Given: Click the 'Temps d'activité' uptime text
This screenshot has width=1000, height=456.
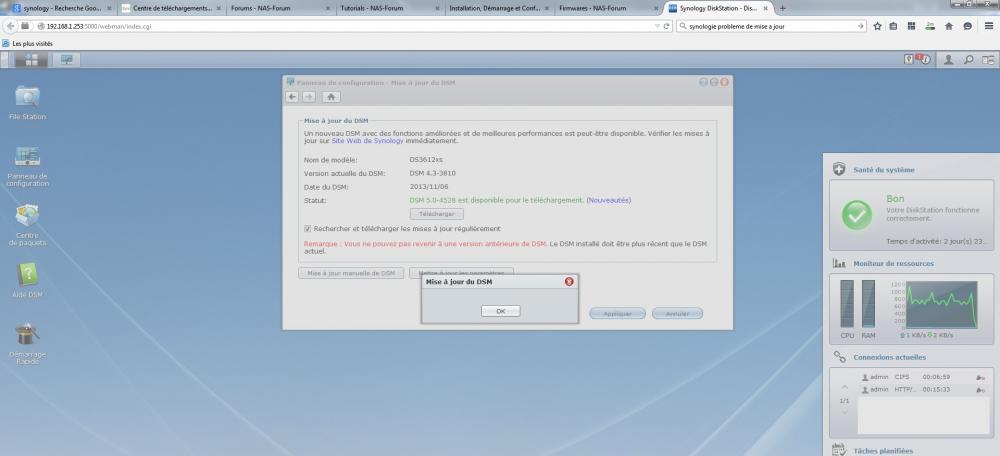Looking at the screenshot, I should click(x=936, y=242).
